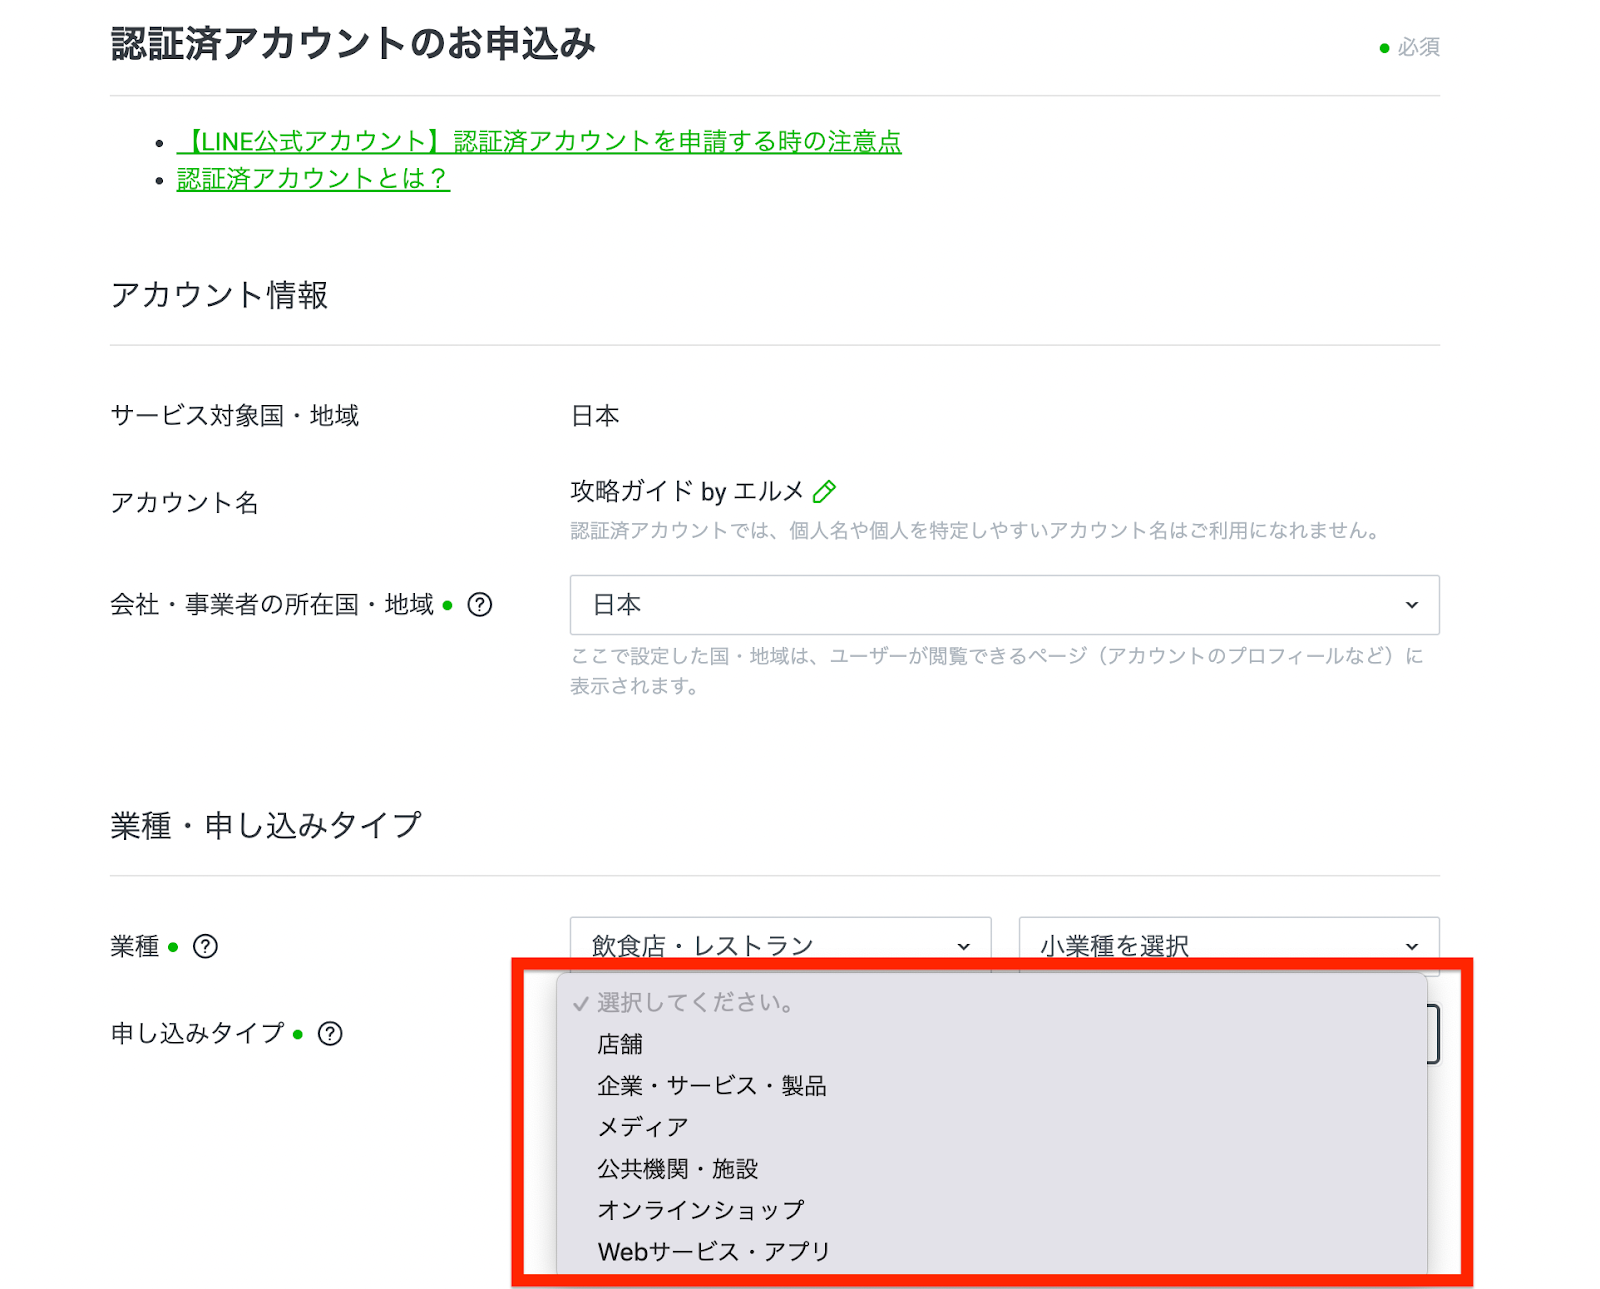Viewport: 1600px width, 1289px height.
Task: Open the 日本 country dropdown
Action: click(x=1003, y=605)
